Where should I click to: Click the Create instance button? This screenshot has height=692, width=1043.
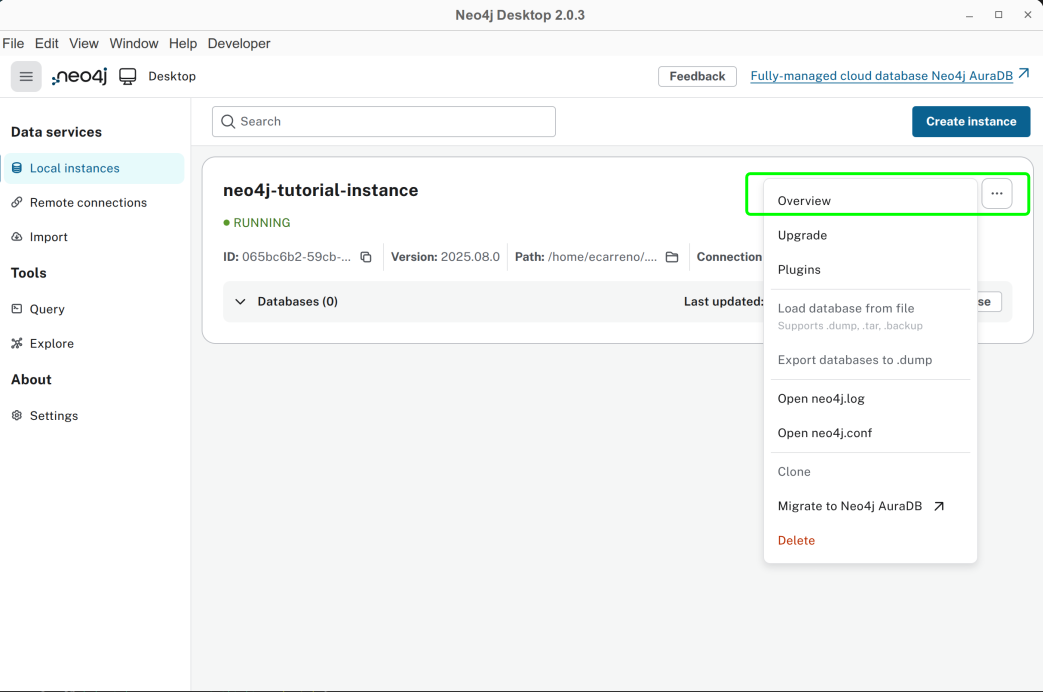[970, 121]
